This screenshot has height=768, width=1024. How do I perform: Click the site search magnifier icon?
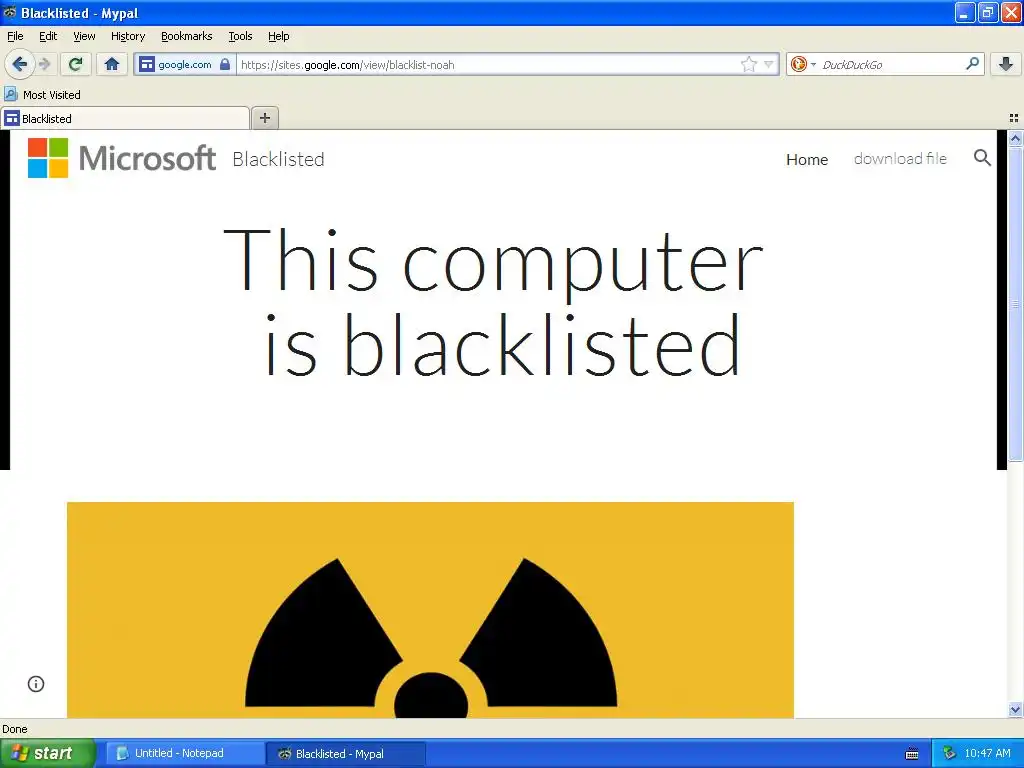point(982,157)
